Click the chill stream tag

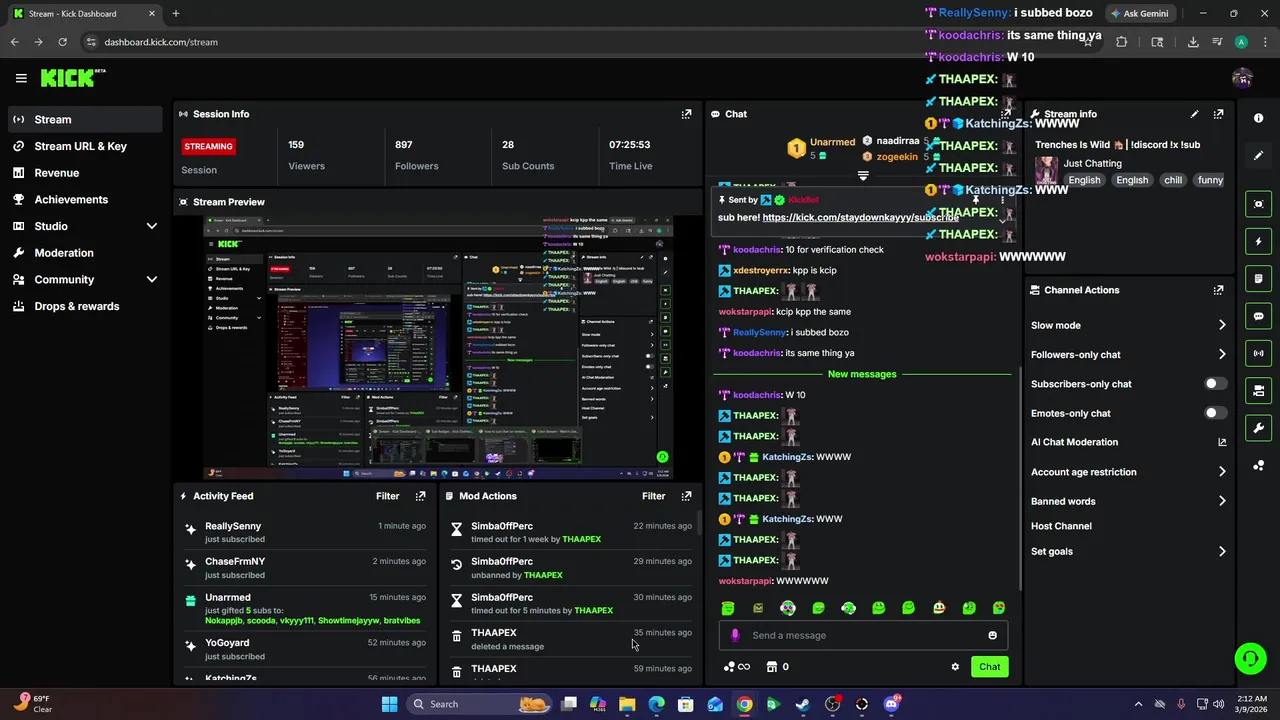tap(1173, 180)
